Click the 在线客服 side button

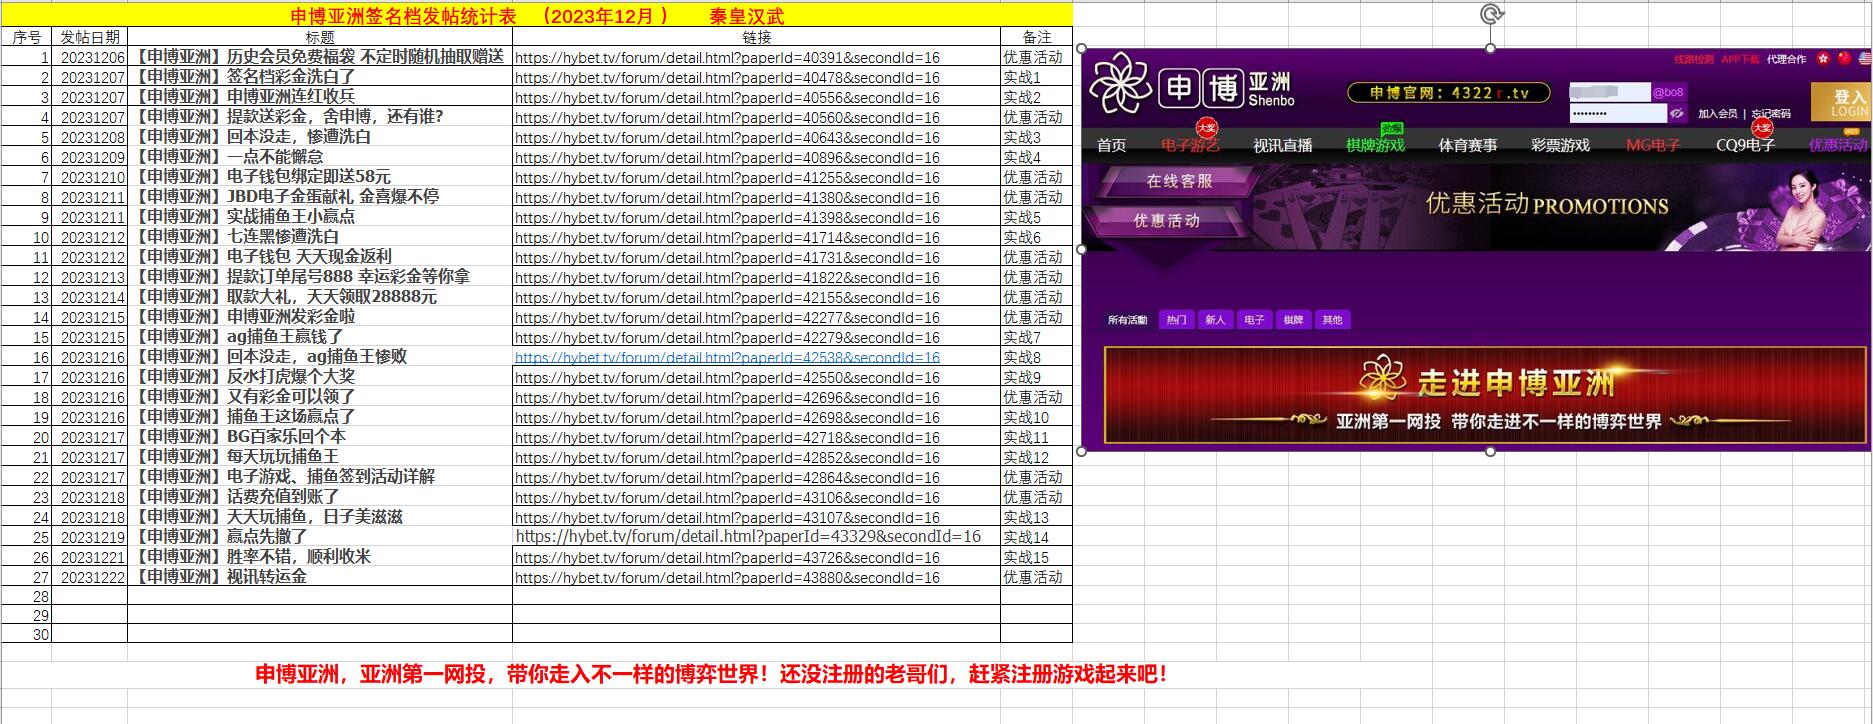(x=1178, y=181)
